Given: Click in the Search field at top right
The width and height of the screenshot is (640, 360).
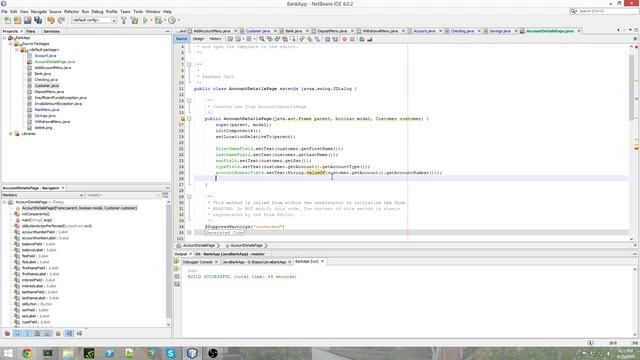Looking at the screenshot, I should click(x=607, y=11).
